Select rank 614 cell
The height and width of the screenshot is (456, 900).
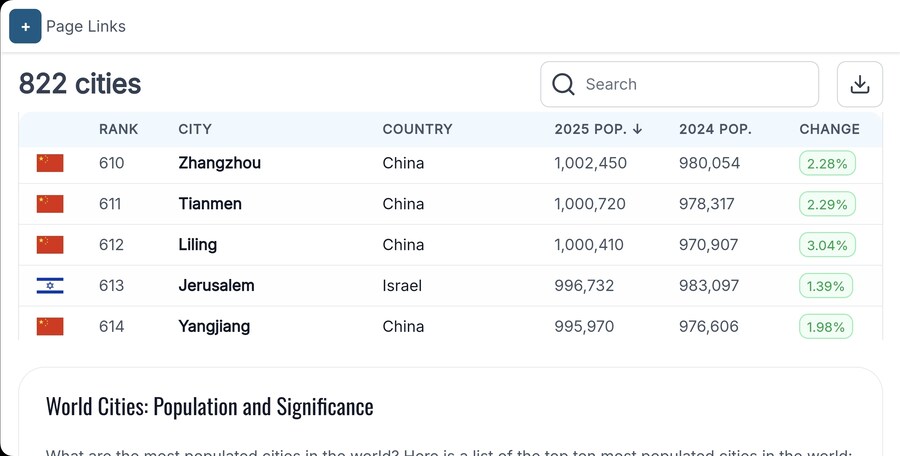(111, 326)
